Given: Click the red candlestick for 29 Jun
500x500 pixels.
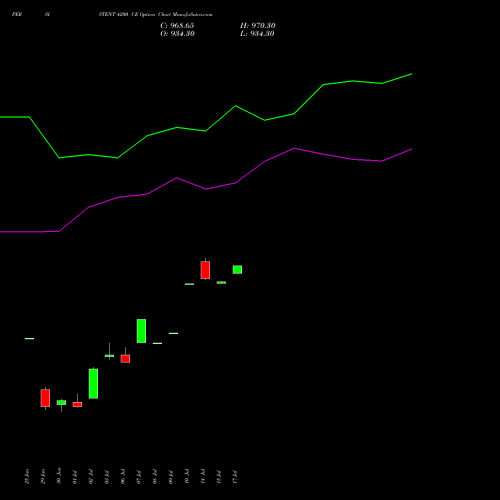Looking at the screenshot, I should pos(45,398).
